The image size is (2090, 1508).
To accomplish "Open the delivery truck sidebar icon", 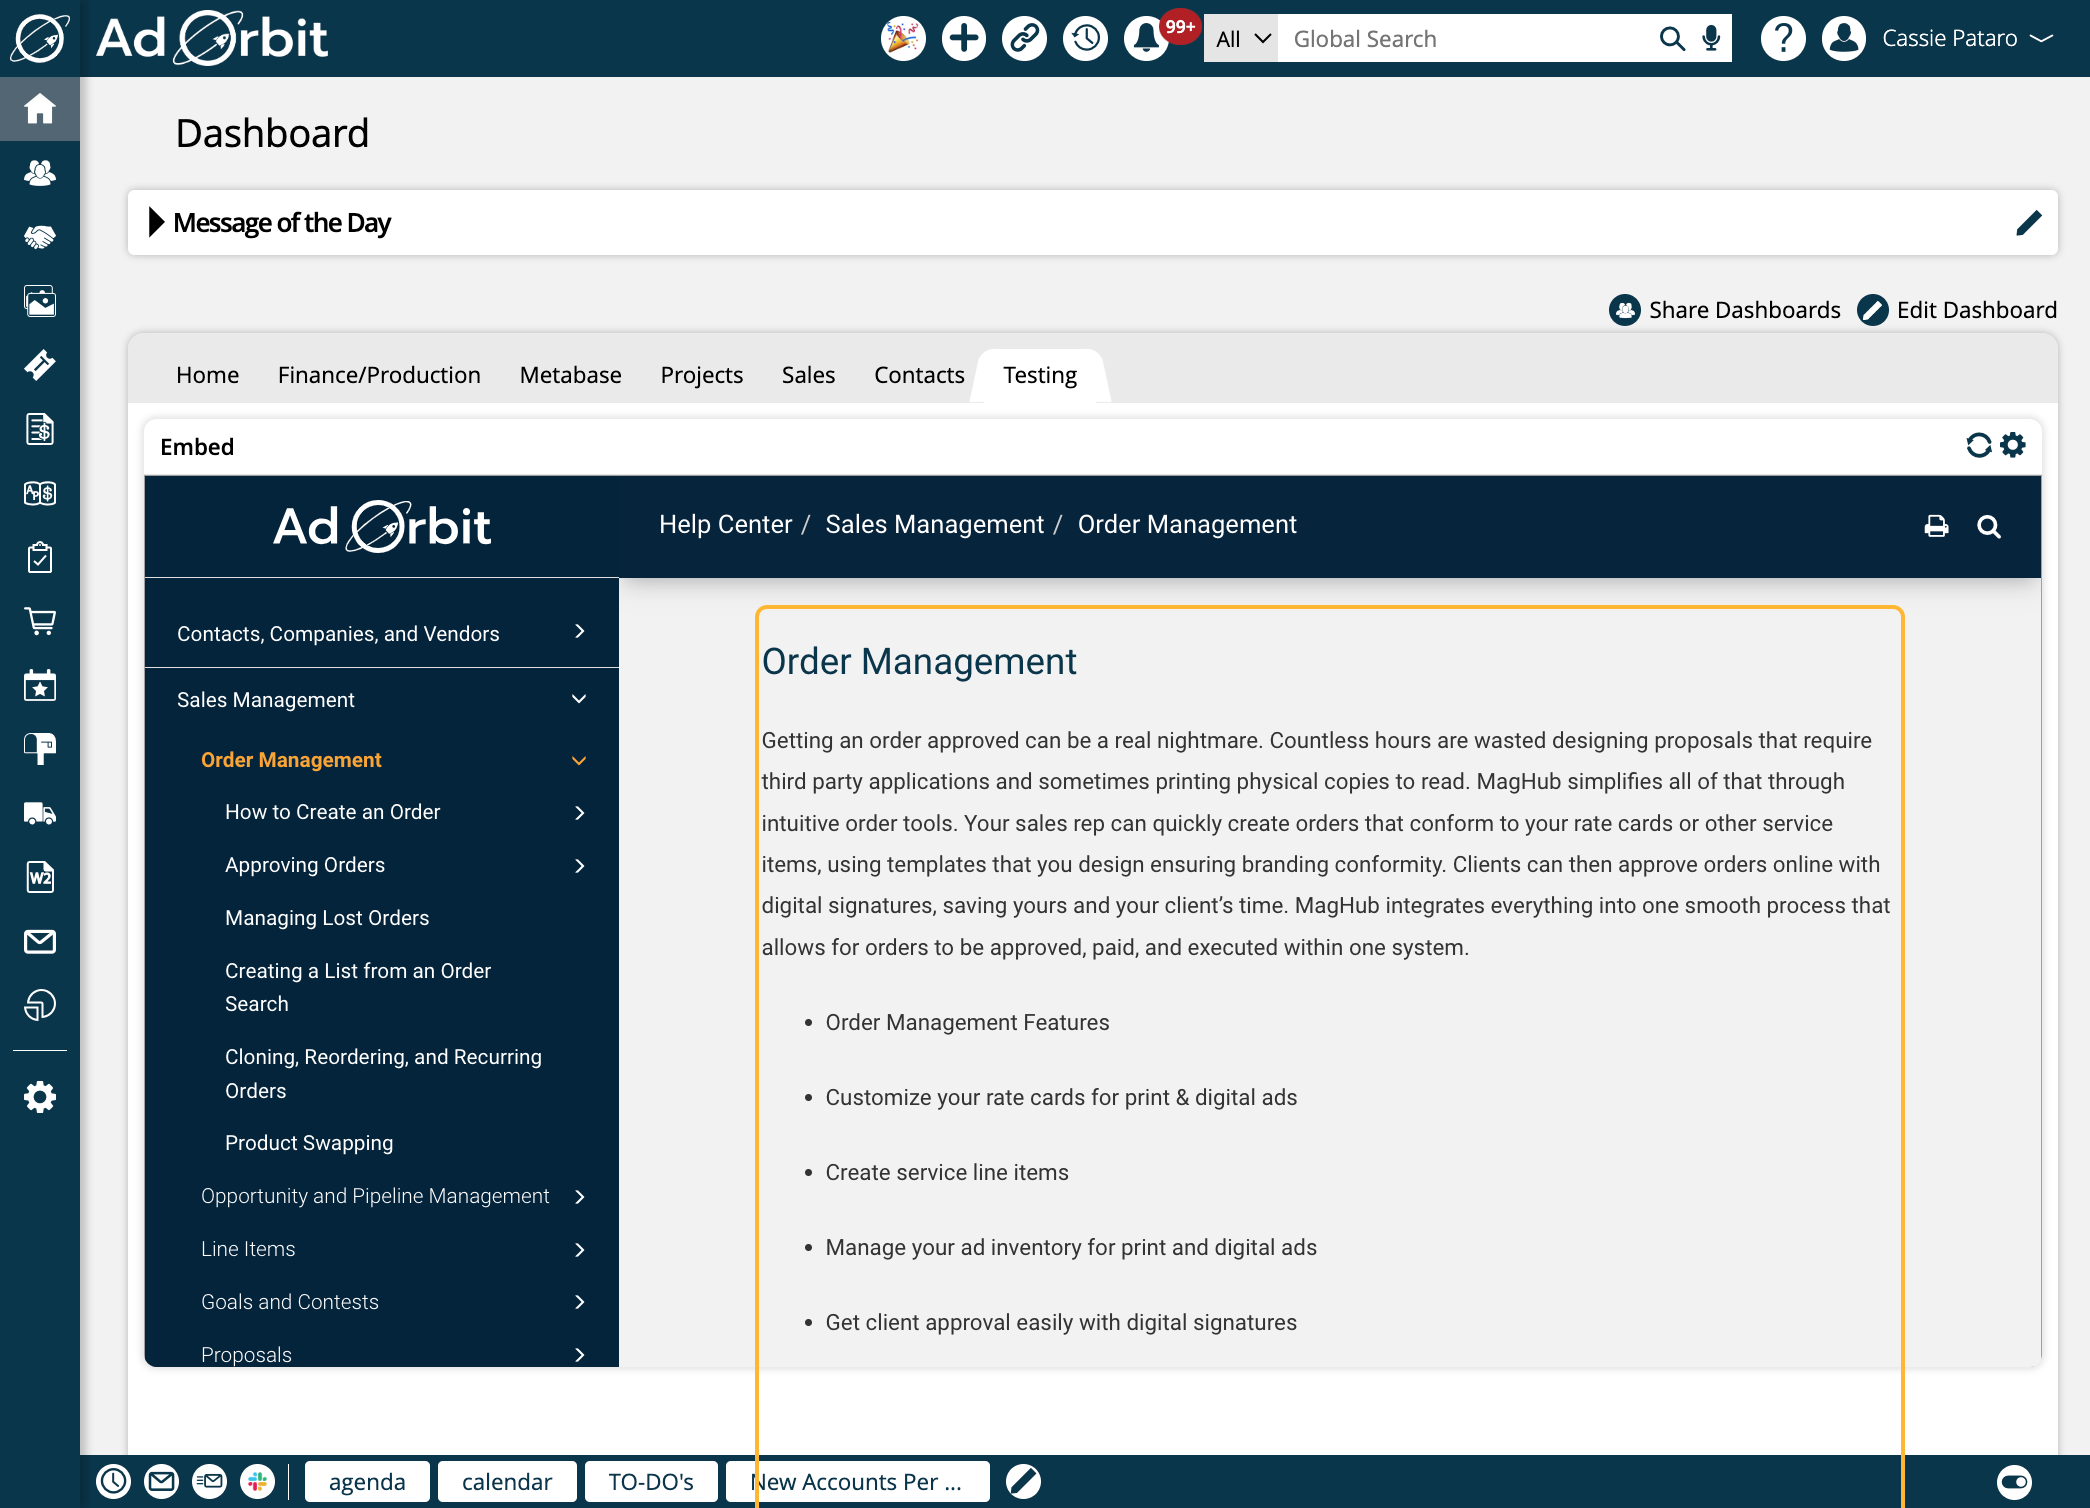I will click(40, 813).
